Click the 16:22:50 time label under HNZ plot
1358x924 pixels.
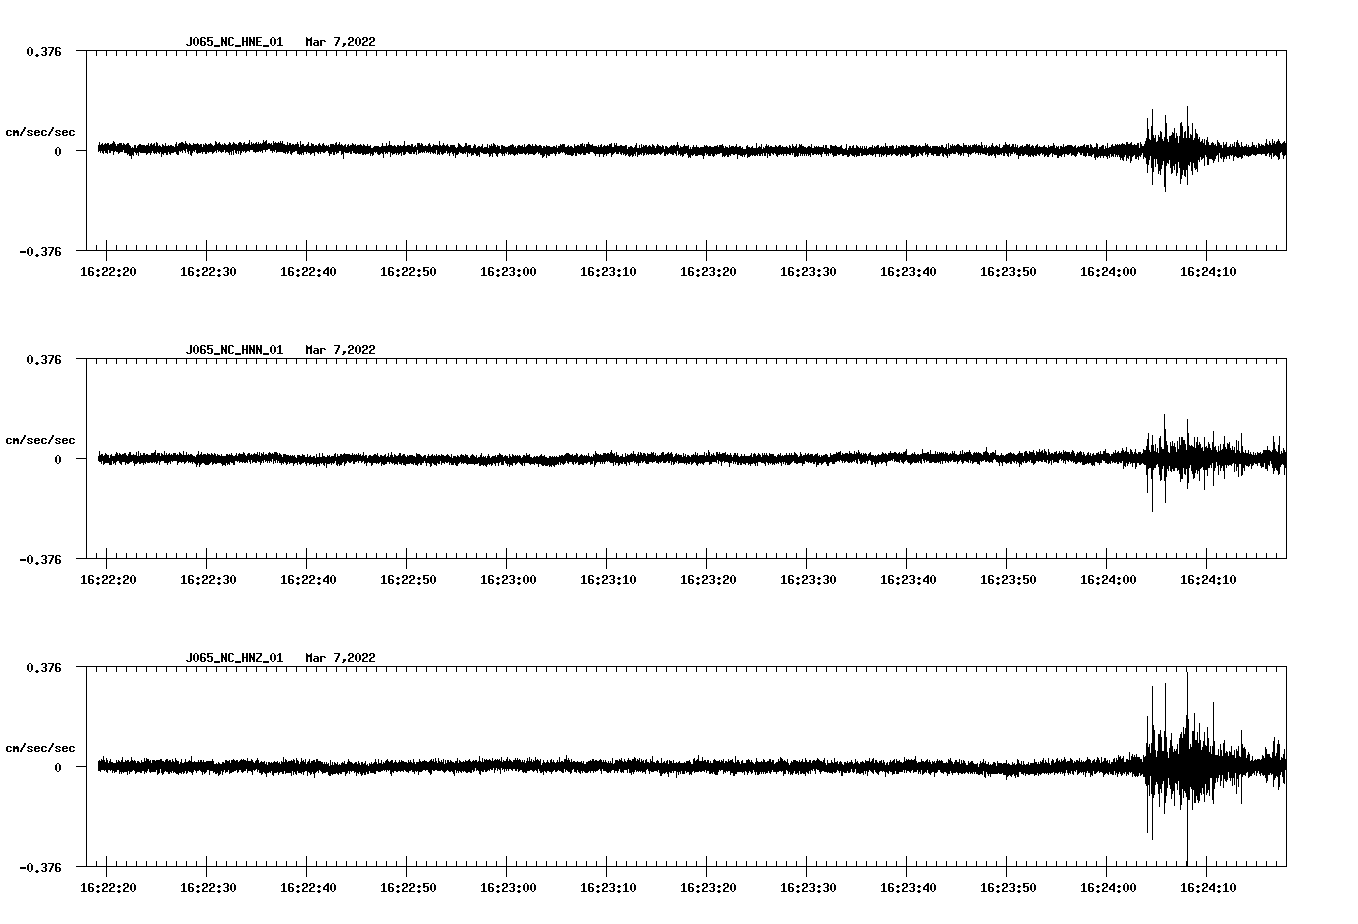408,888
